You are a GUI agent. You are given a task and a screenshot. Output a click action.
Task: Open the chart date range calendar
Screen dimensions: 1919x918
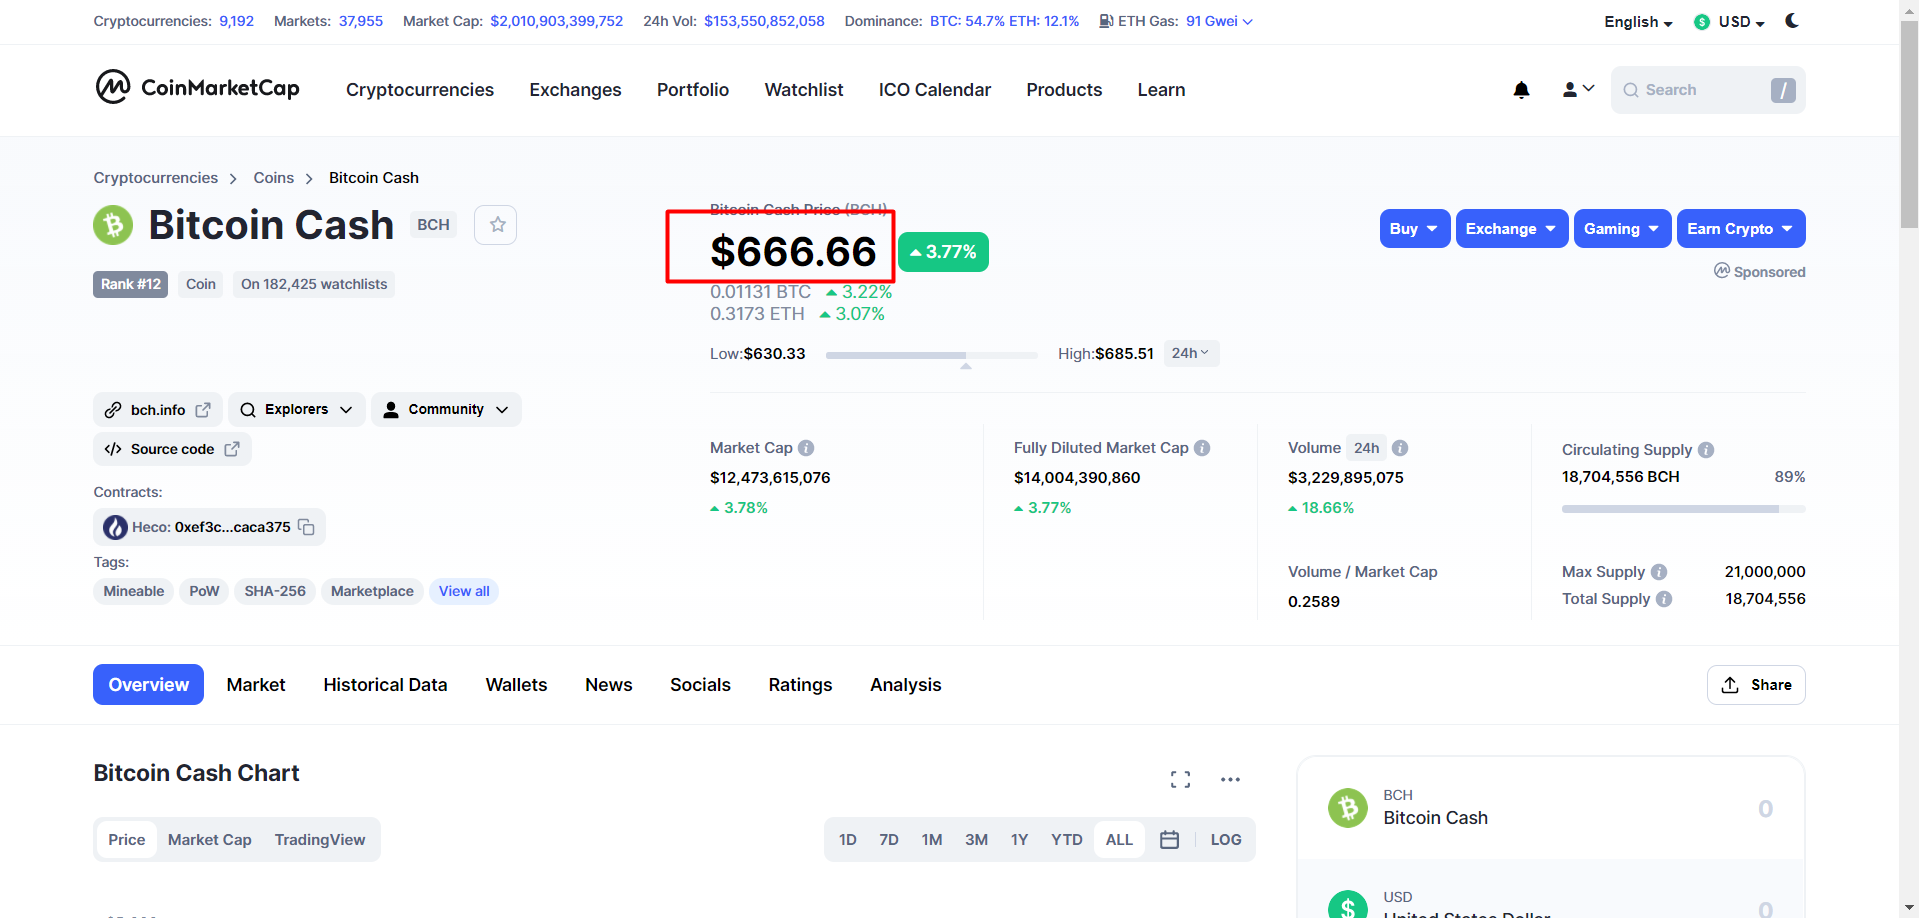[x=1170, y=840]
